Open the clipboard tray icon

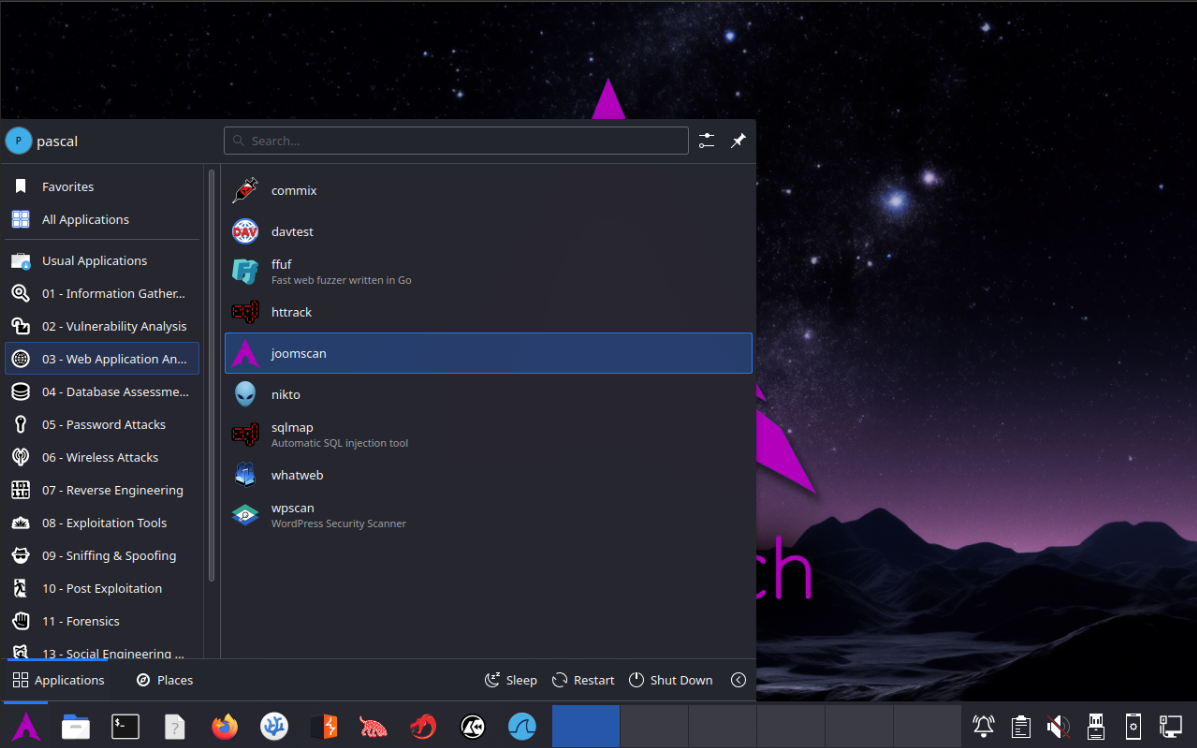click(1021, 727)
